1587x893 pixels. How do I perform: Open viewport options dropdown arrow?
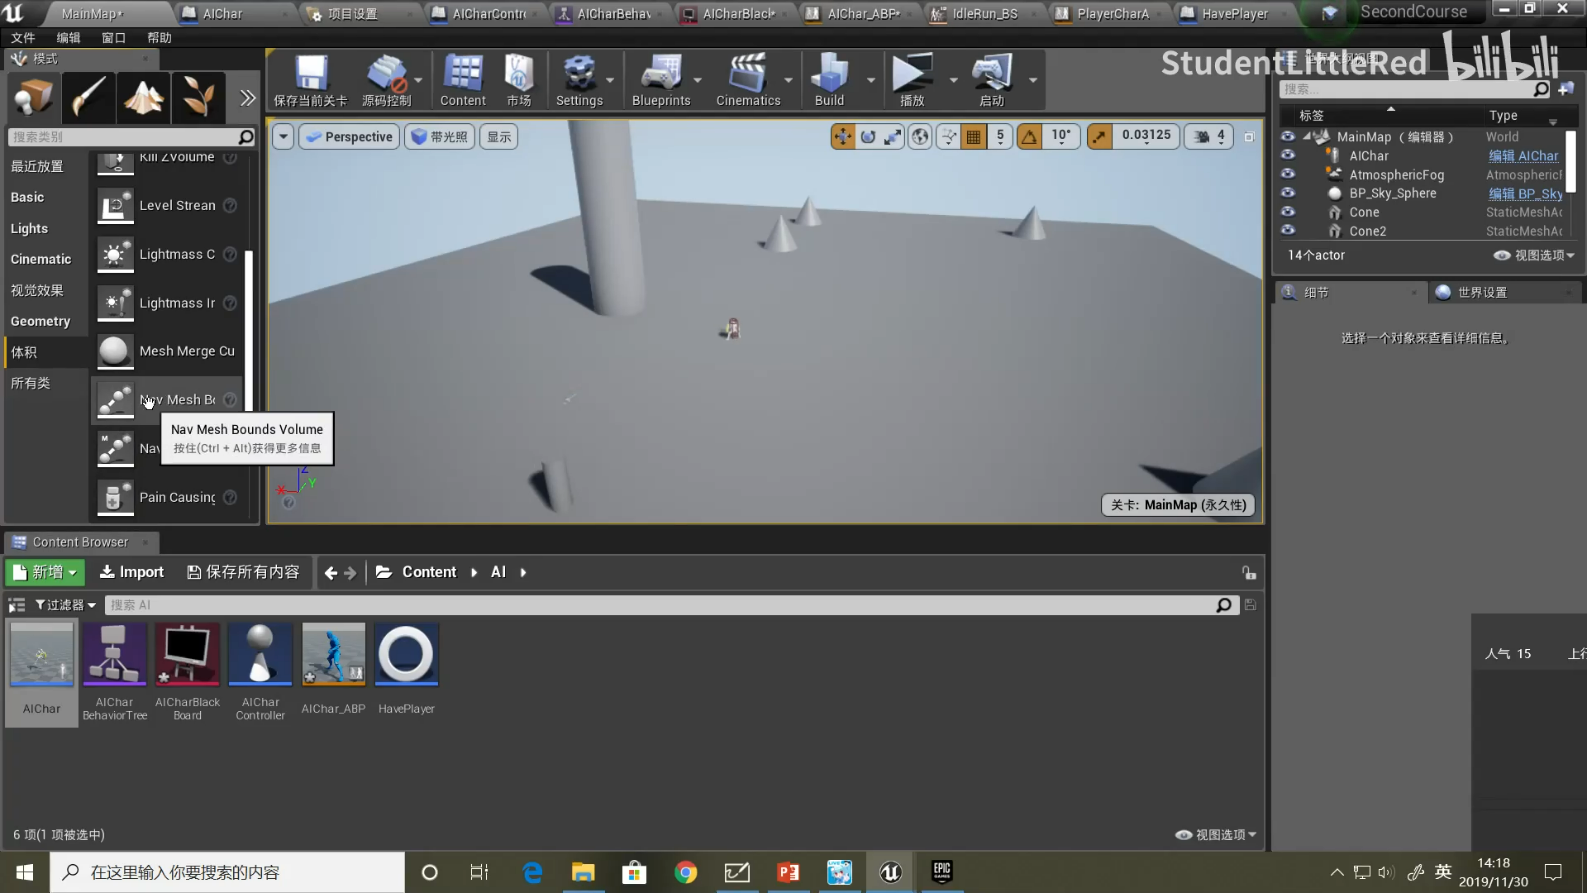(283, 137)
